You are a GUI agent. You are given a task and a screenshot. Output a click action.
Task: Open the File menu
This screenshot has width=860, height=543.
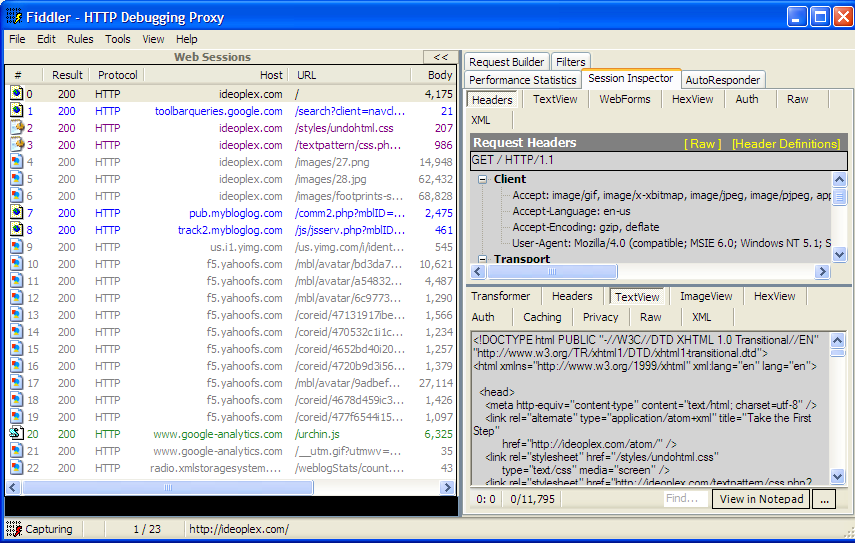click(x=17, y=39)
